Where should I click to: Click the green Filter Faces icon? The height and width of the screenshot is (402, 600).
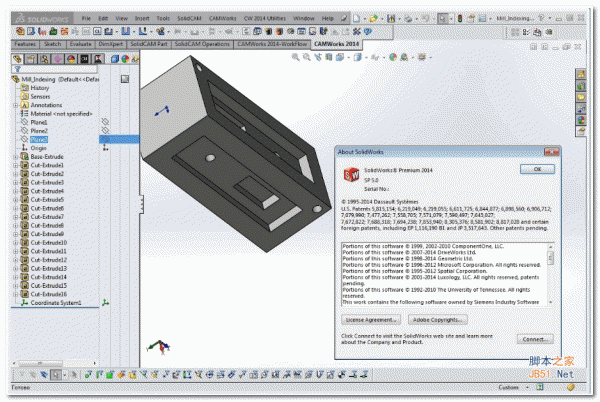(109, 375)
